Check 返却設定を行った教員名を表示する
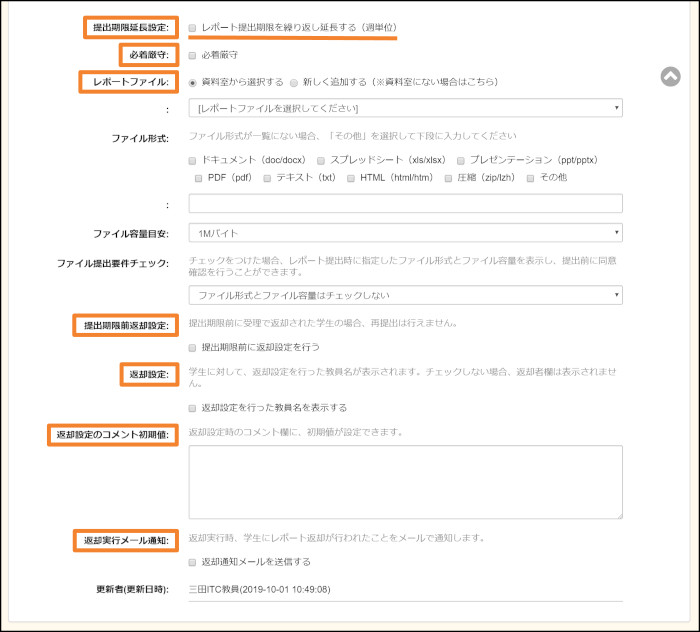 point(193,408)
